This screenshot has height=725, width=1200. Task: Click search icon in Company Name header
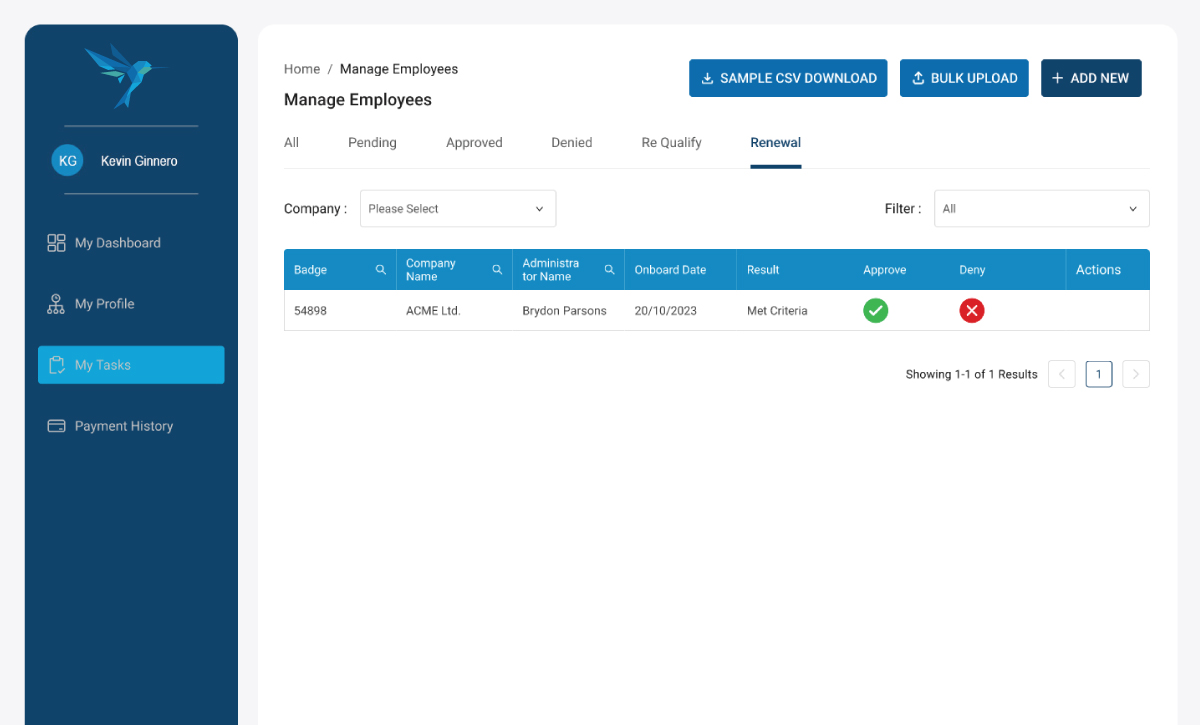[x=497, y=270]
